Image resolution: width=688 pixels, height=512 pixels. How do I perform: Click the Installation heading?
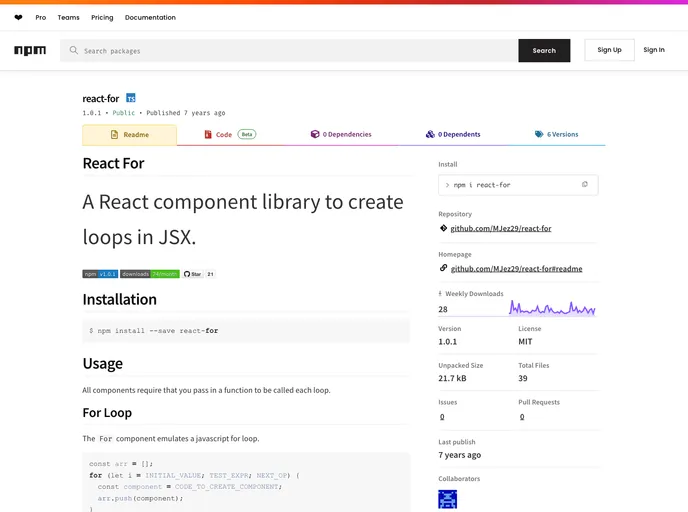pyautogui.click(x=119, y=299)
